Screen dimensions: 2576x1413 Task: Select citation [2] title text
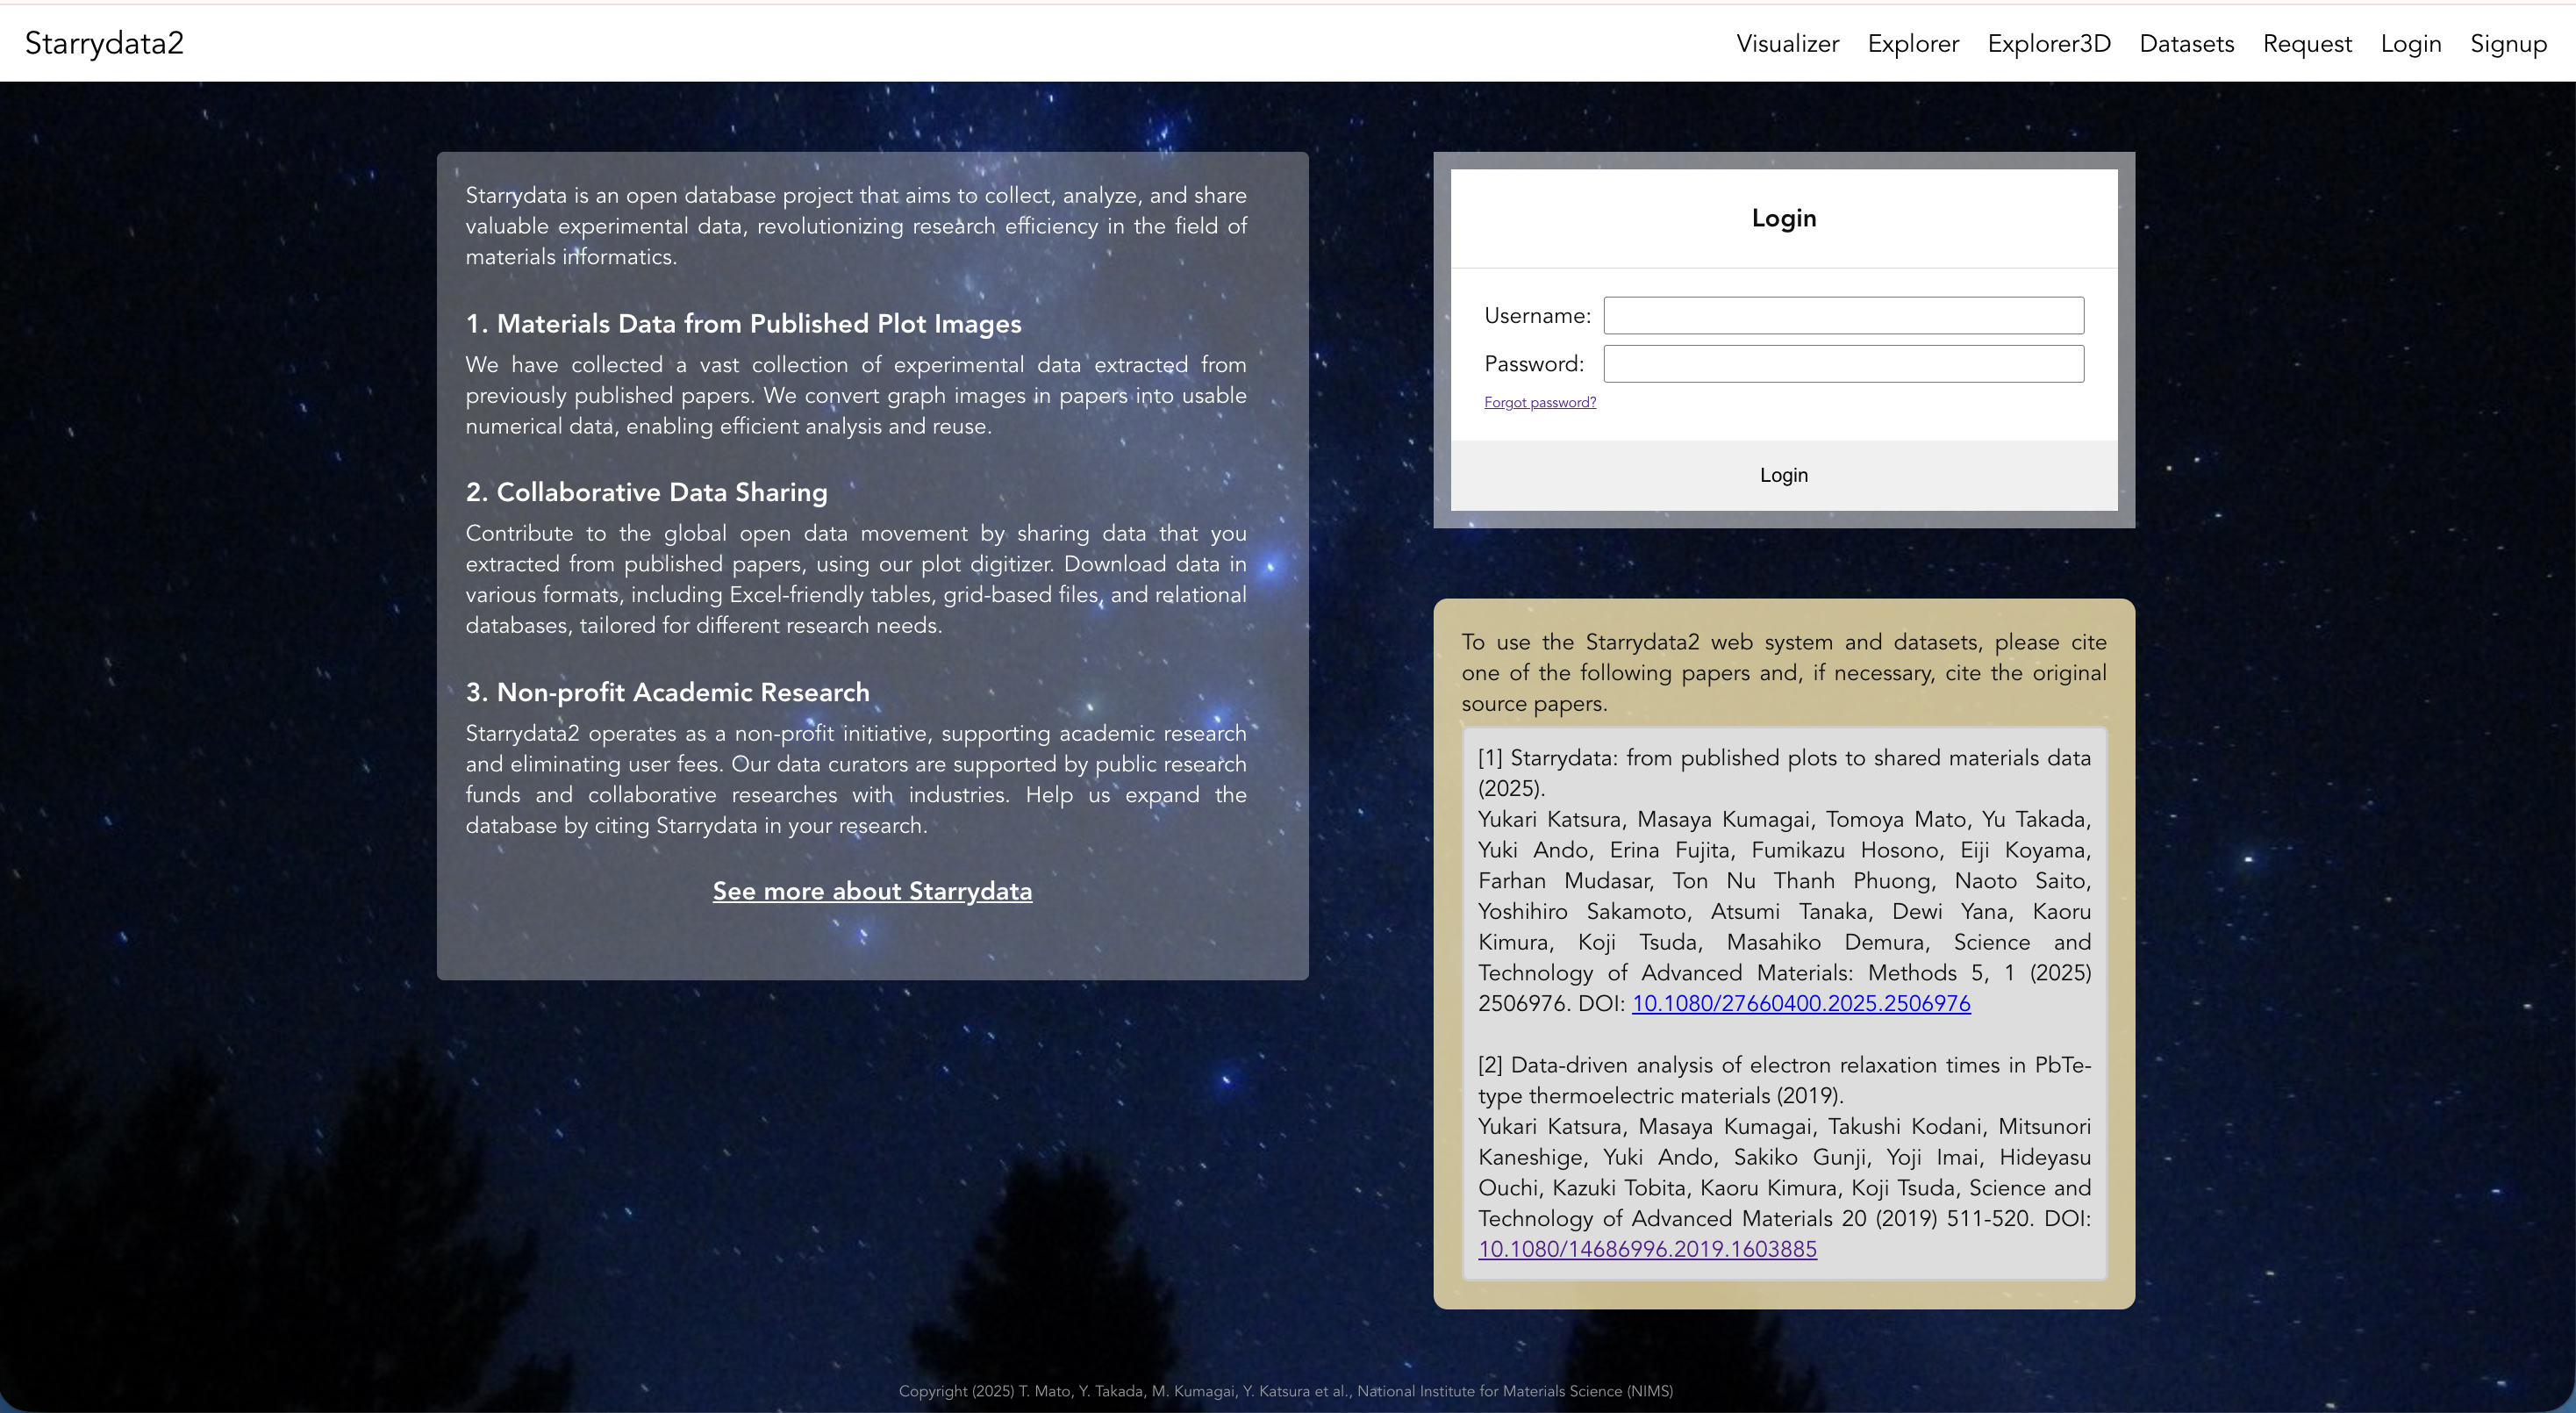tap(1783, 1080)
